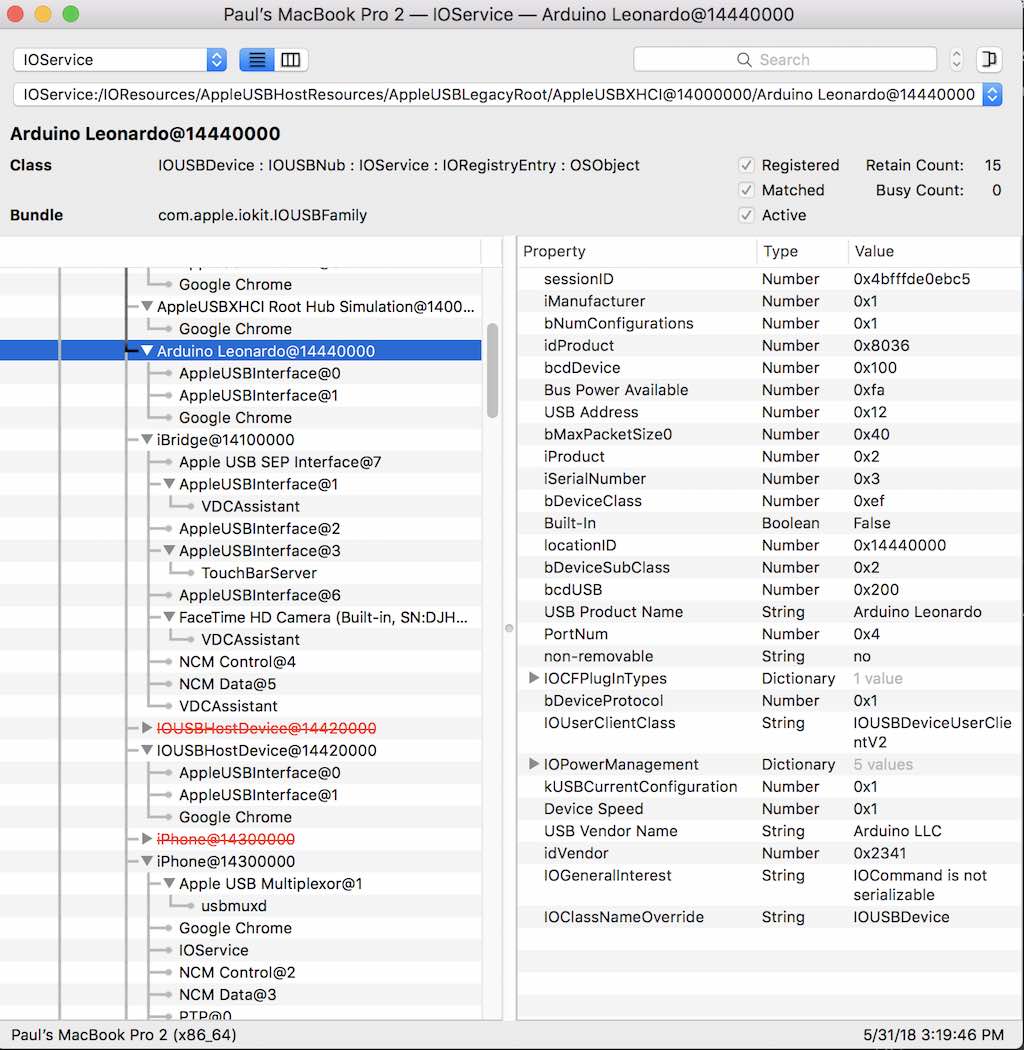Image resolution: width=1024 pixels, height=1050 pixels.
Task: Select Apple USB SEP Interface@7
Action: tap(280, 462)
